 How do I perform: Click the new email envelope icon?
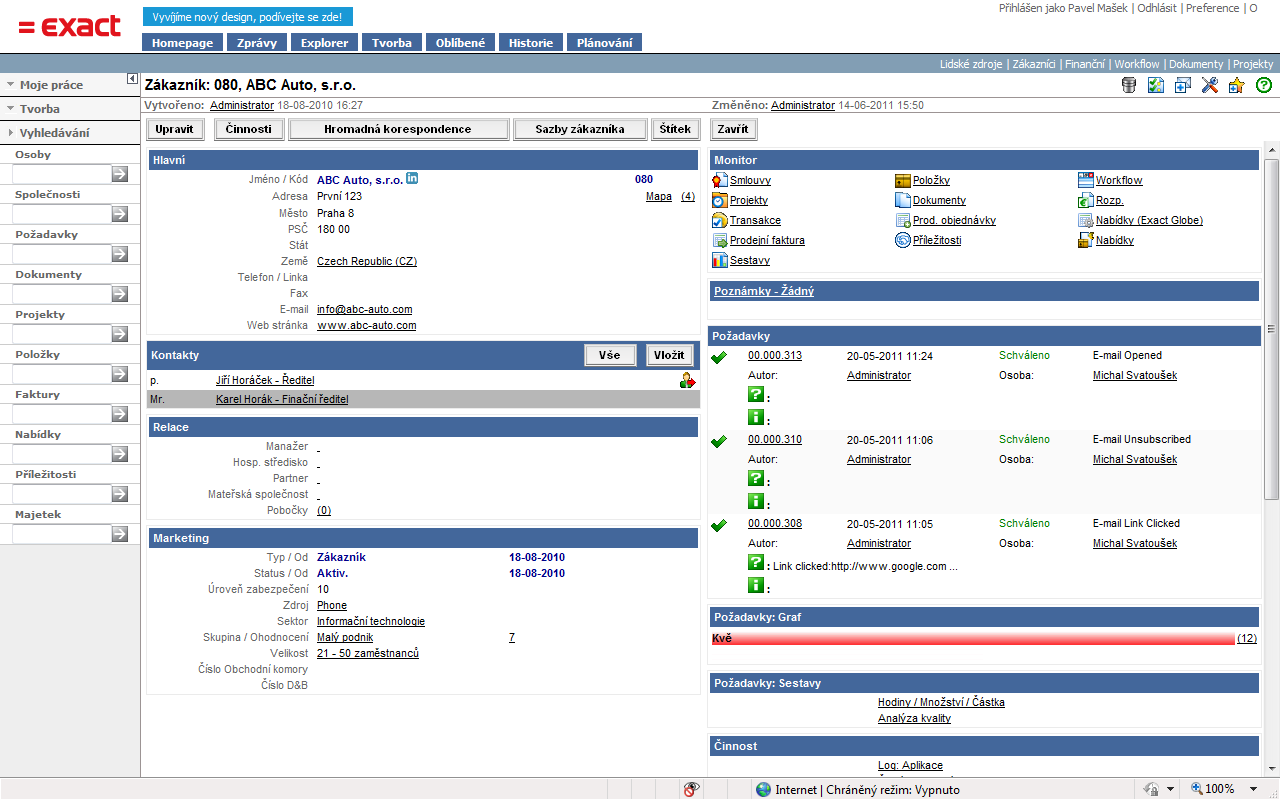(x=1183, y=85)
